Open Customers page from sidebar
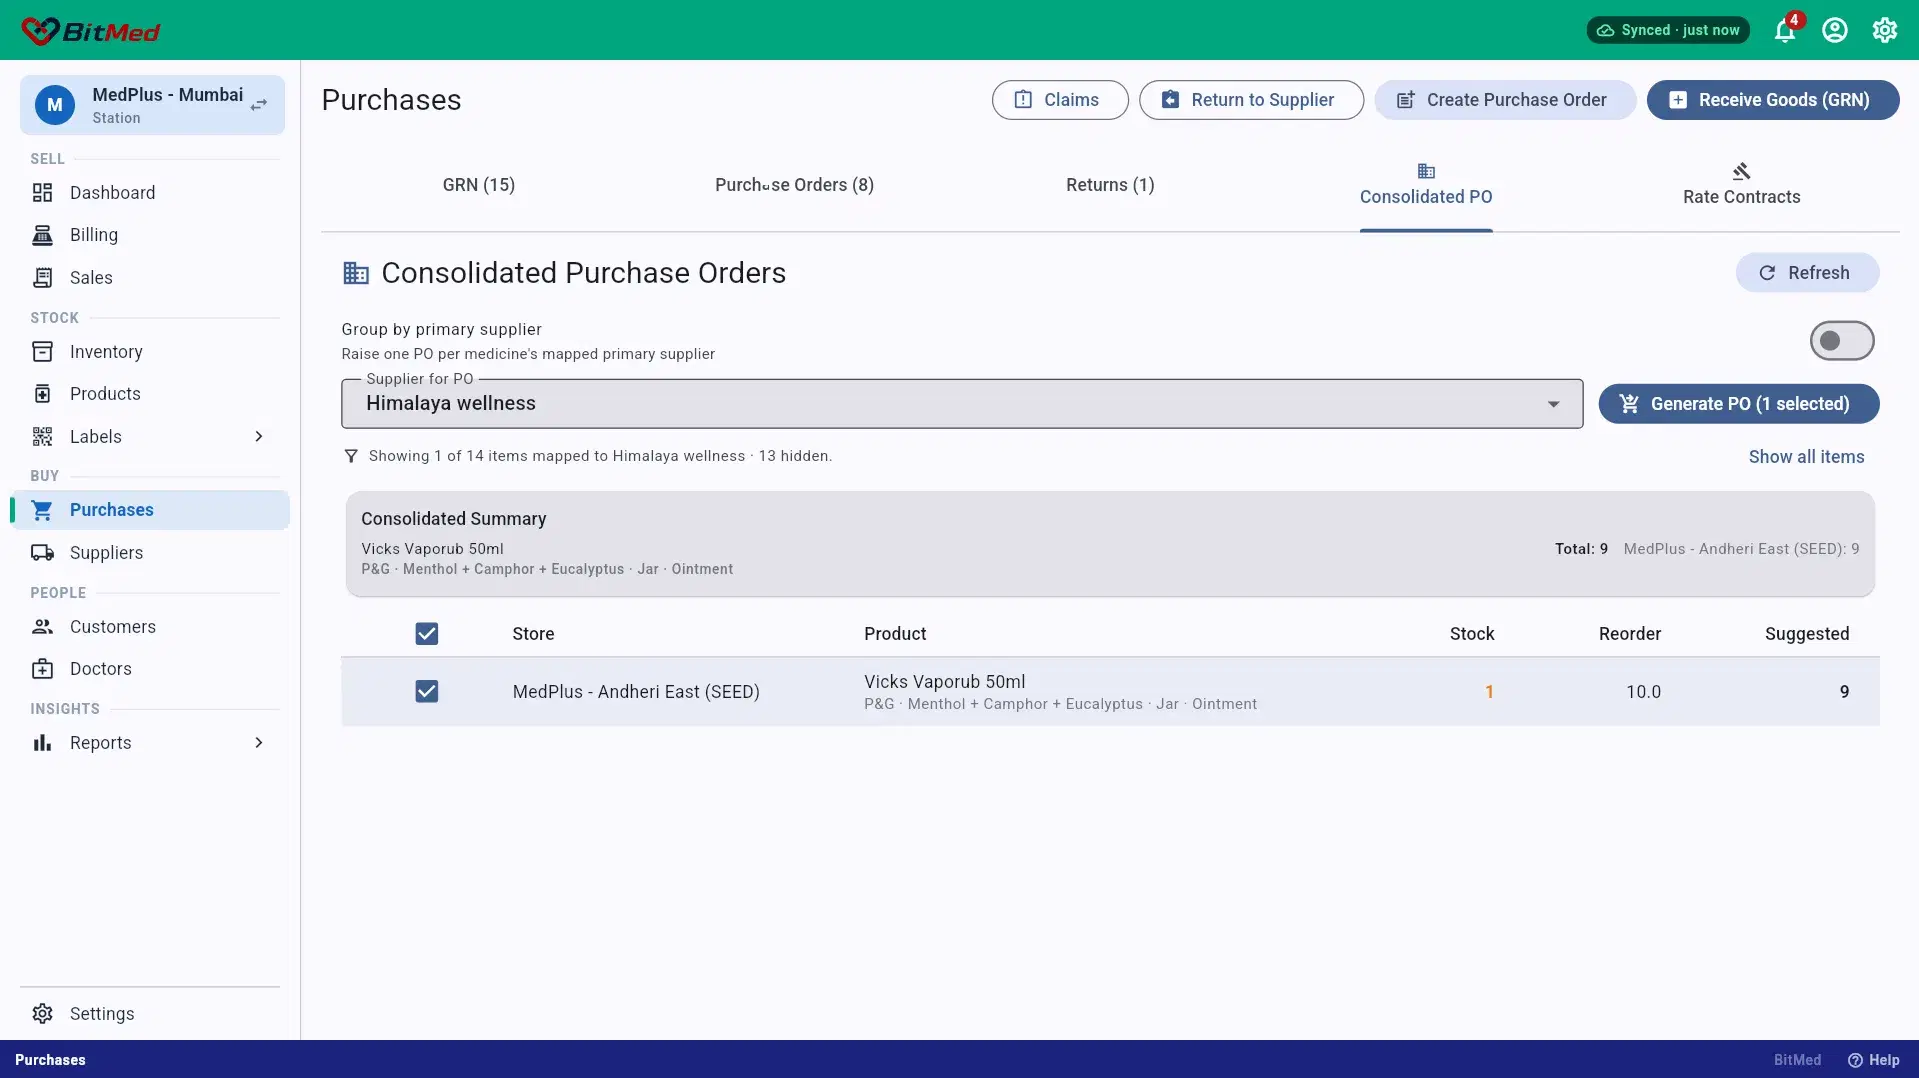 152,627
